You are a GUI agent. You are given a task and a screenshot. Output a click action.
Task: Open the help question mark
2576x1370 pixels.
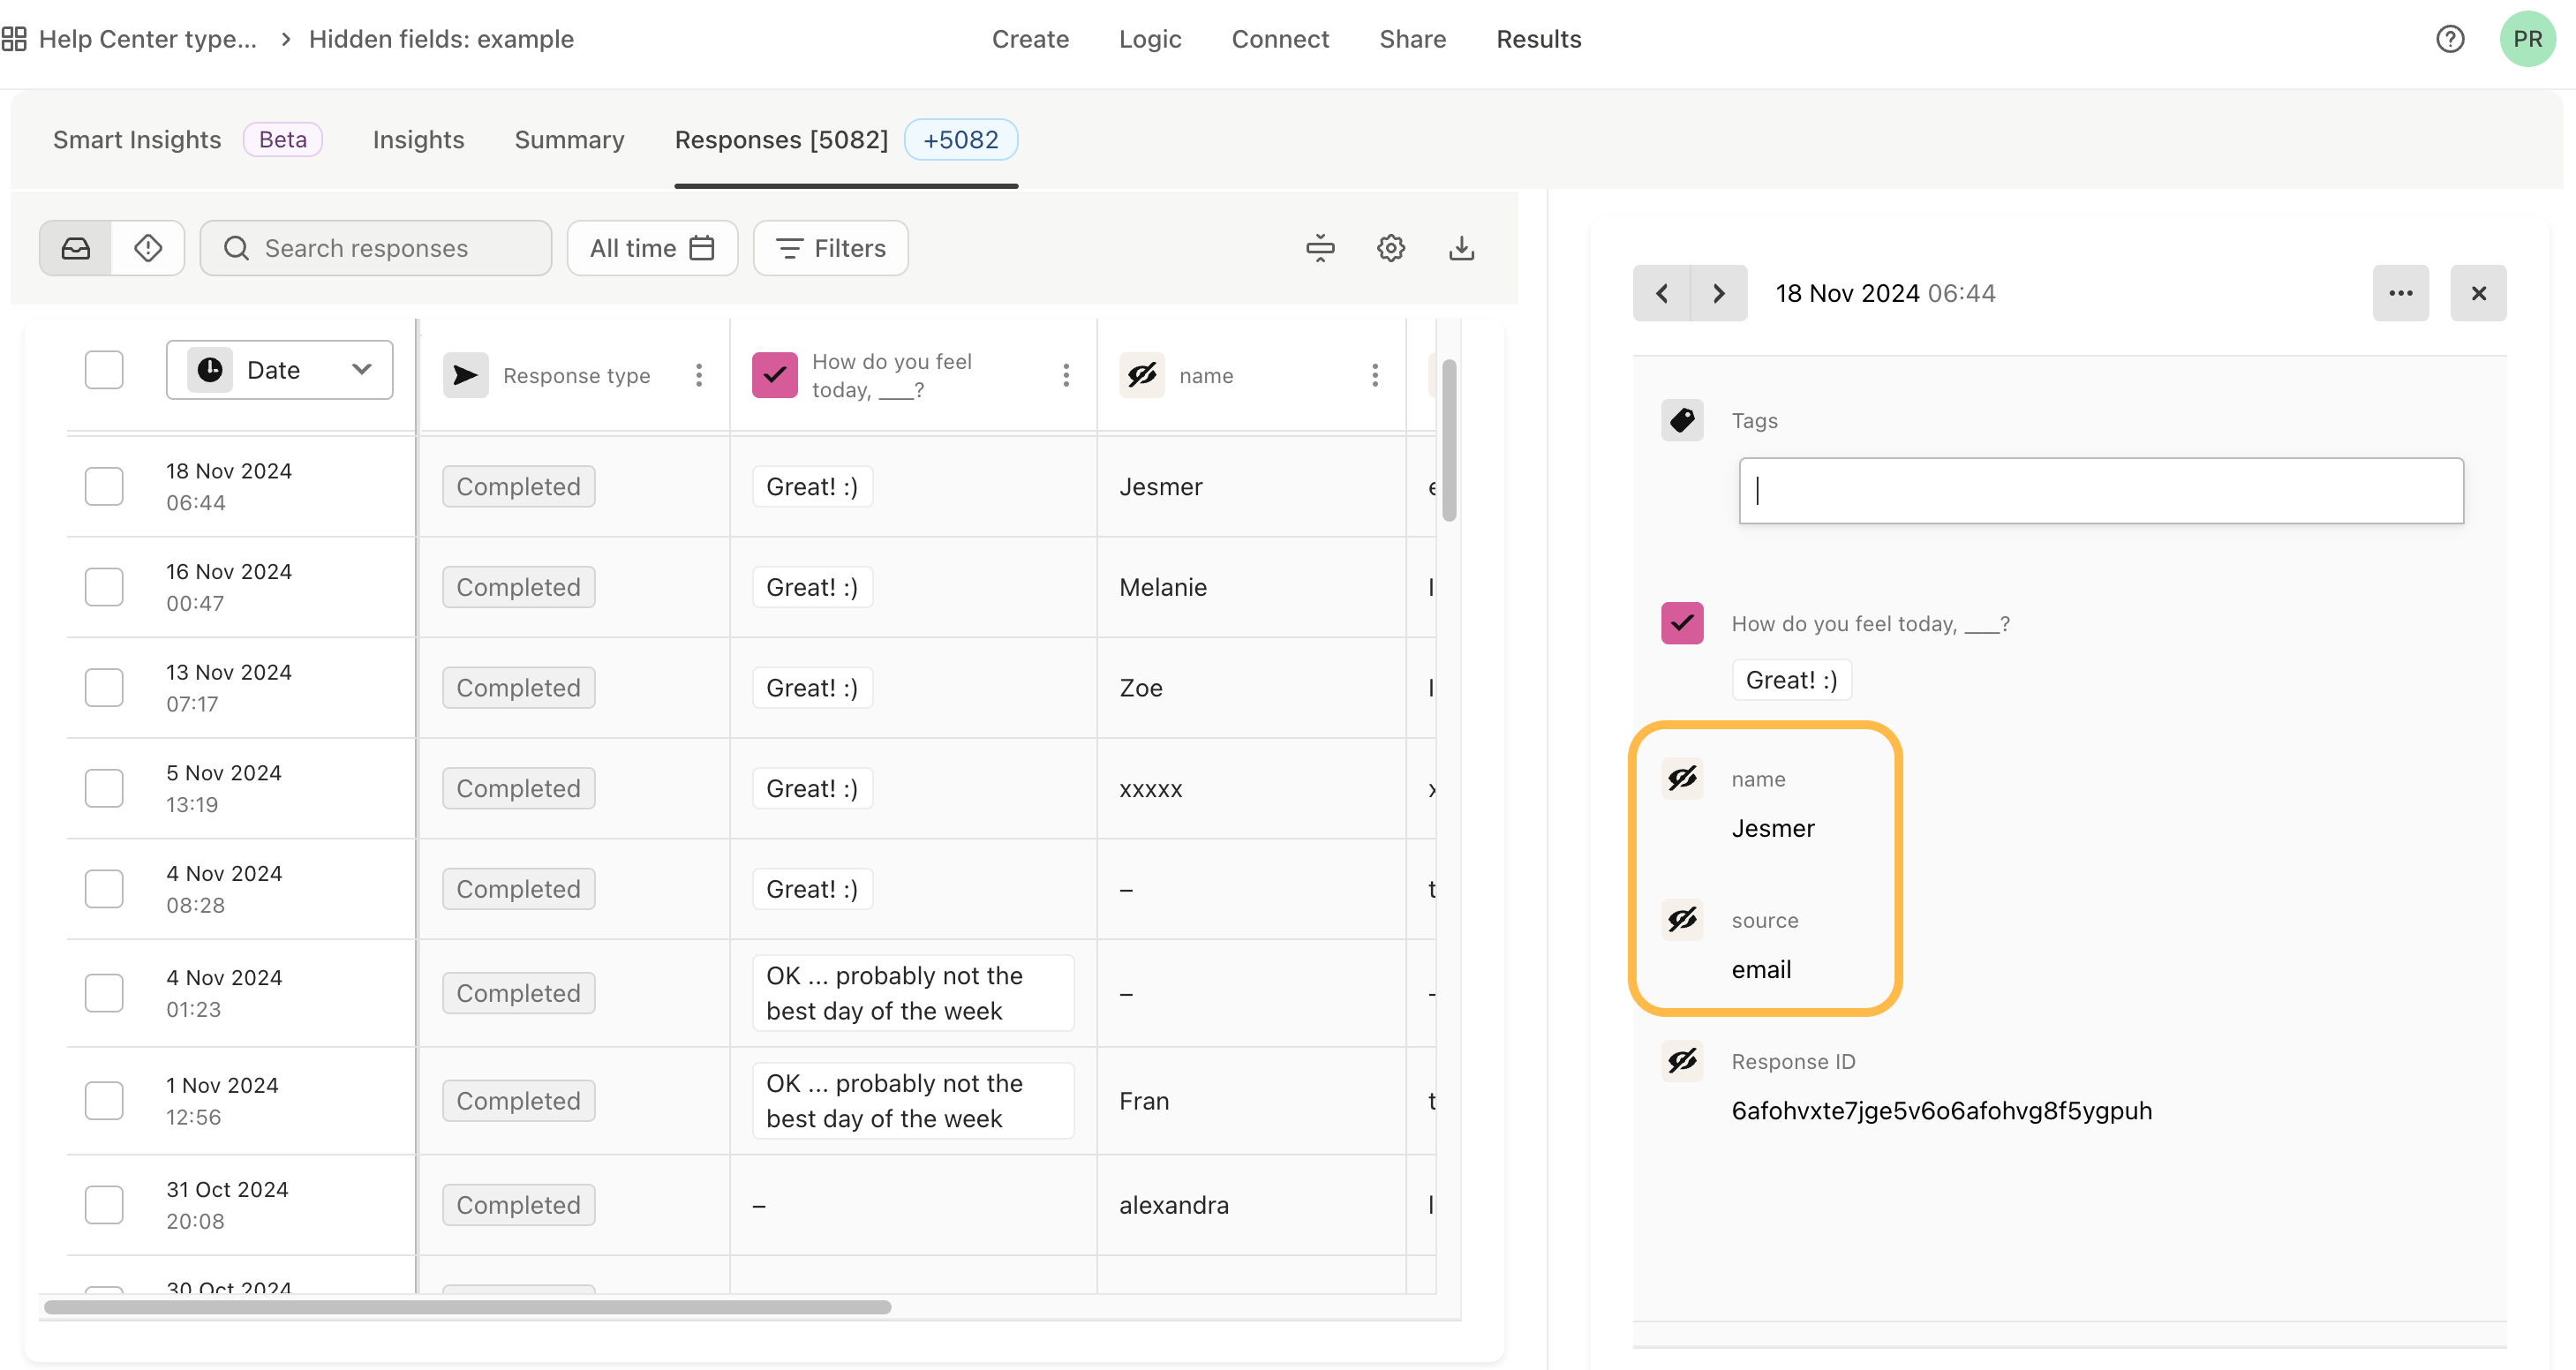click(x=2450, y=39)
